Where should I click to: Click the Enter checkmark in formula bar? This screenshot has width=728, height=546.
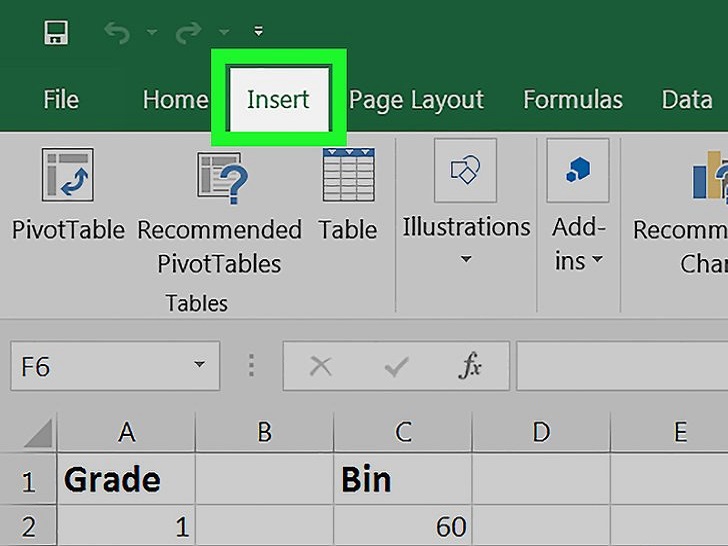click(396, 366)
